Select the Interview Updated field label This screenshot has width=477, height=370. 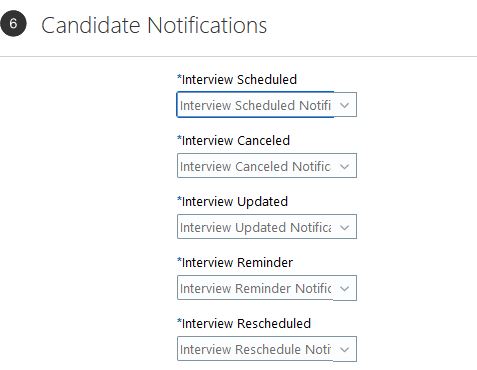click(x=235, y=202)
